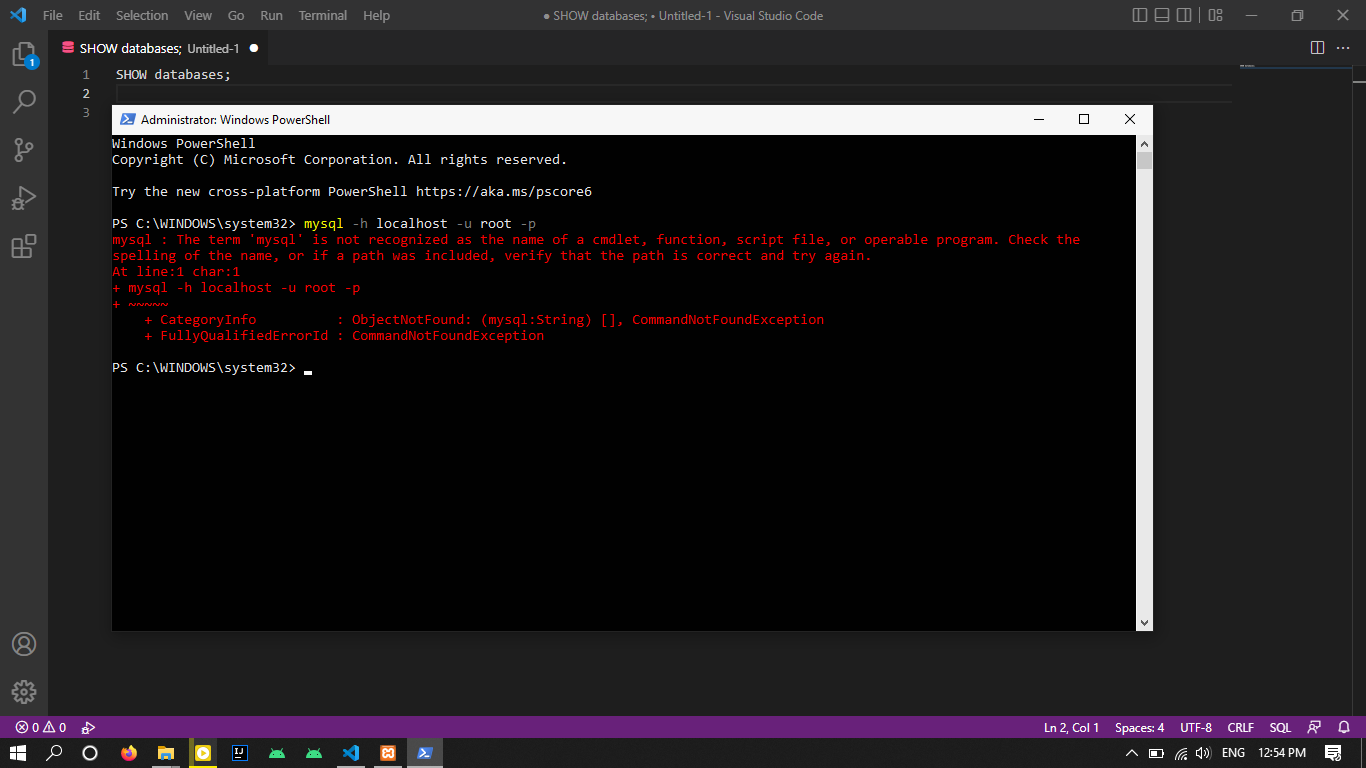Open IntelliJ IDEA from the taskbar
Screen dimensions: 1366x768
point(240,753)
